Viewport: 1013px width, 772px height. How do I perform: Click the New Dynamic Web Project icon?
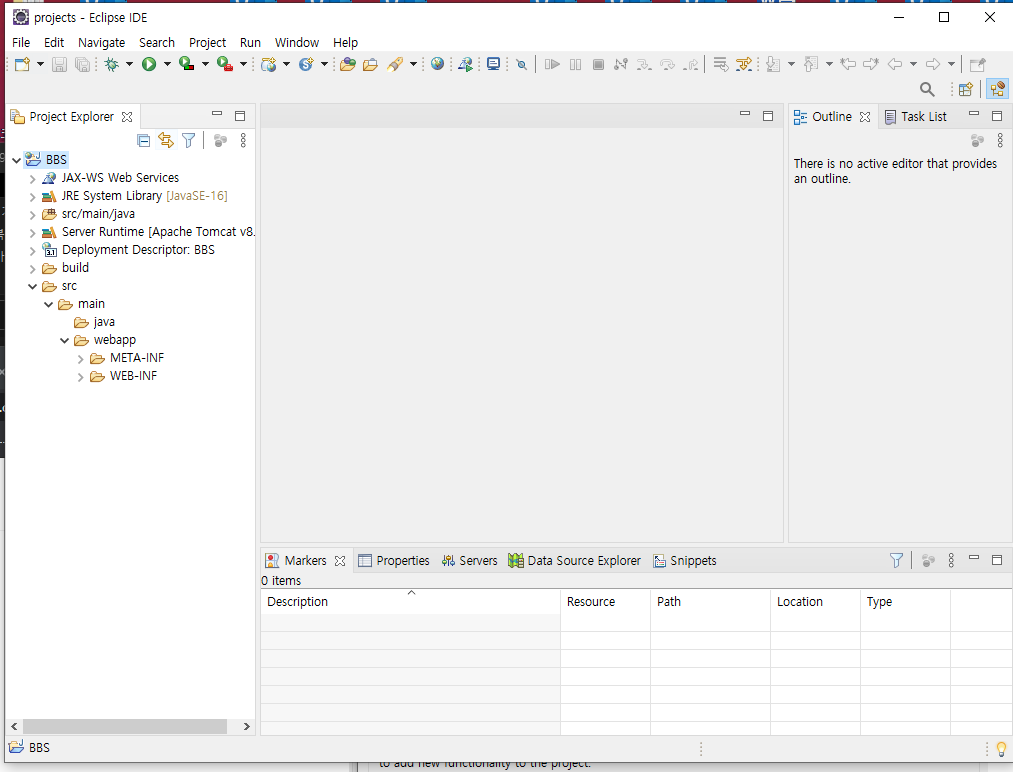(x=269, y=64)
